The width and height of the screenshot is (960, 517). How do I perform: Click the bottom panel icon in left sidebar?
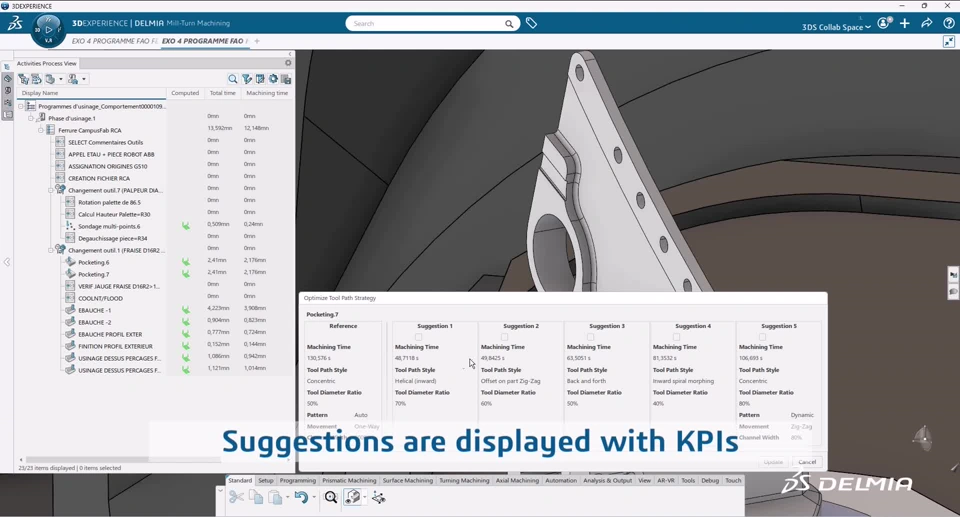point(7,115)
